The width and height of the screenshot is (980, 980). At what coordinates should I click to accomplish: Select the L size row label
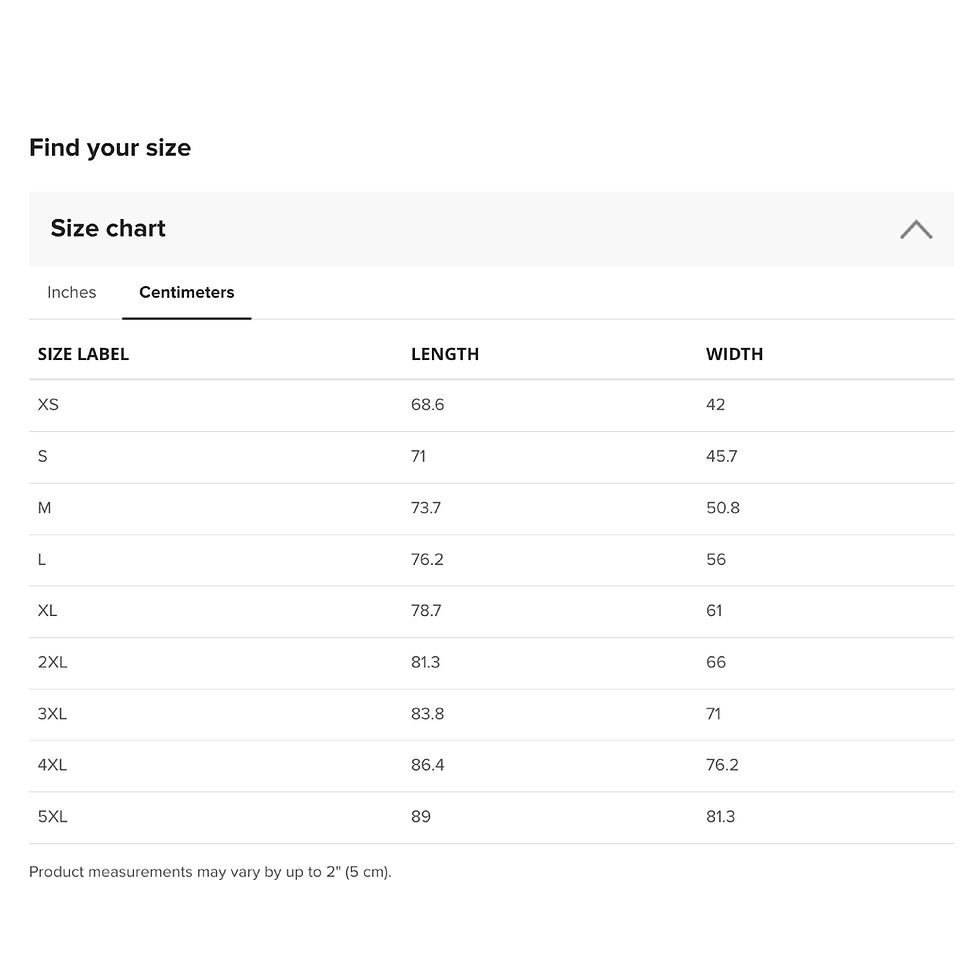click(x=42, y=559)
